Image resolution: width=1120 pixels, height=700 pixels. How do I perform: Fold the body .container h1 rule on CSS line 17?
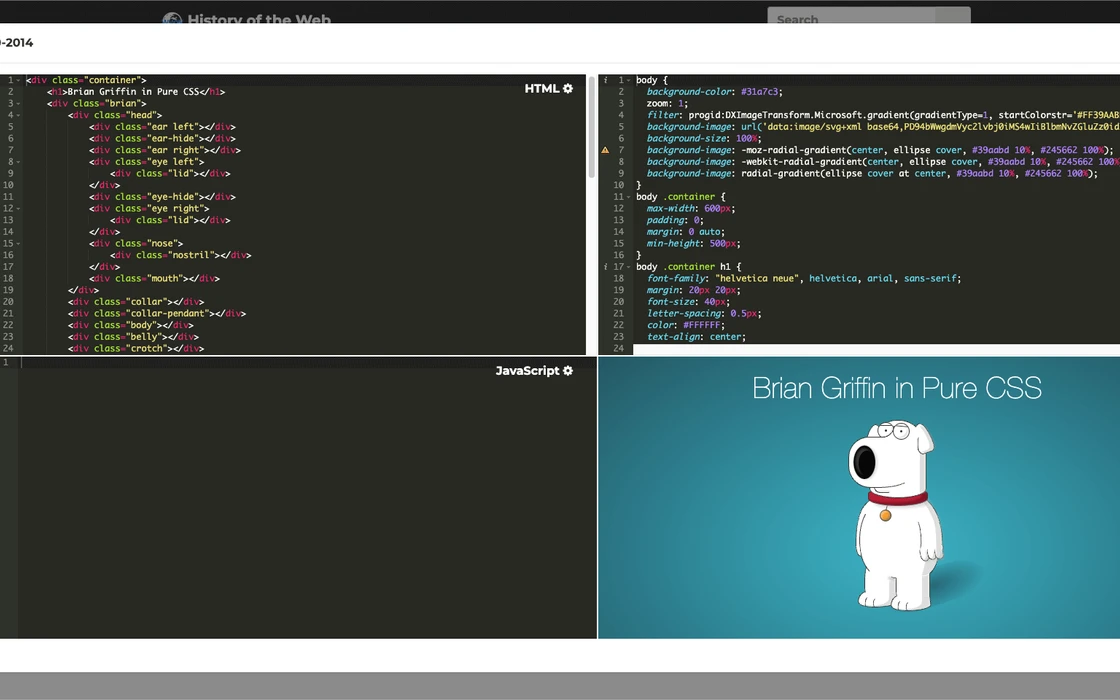(x=629, y=266)
